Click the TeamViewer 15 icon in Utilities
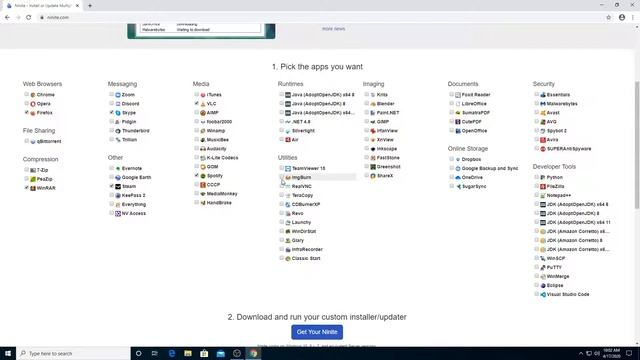Viewport: 640px width, 360px height. (x=288, y=168)
